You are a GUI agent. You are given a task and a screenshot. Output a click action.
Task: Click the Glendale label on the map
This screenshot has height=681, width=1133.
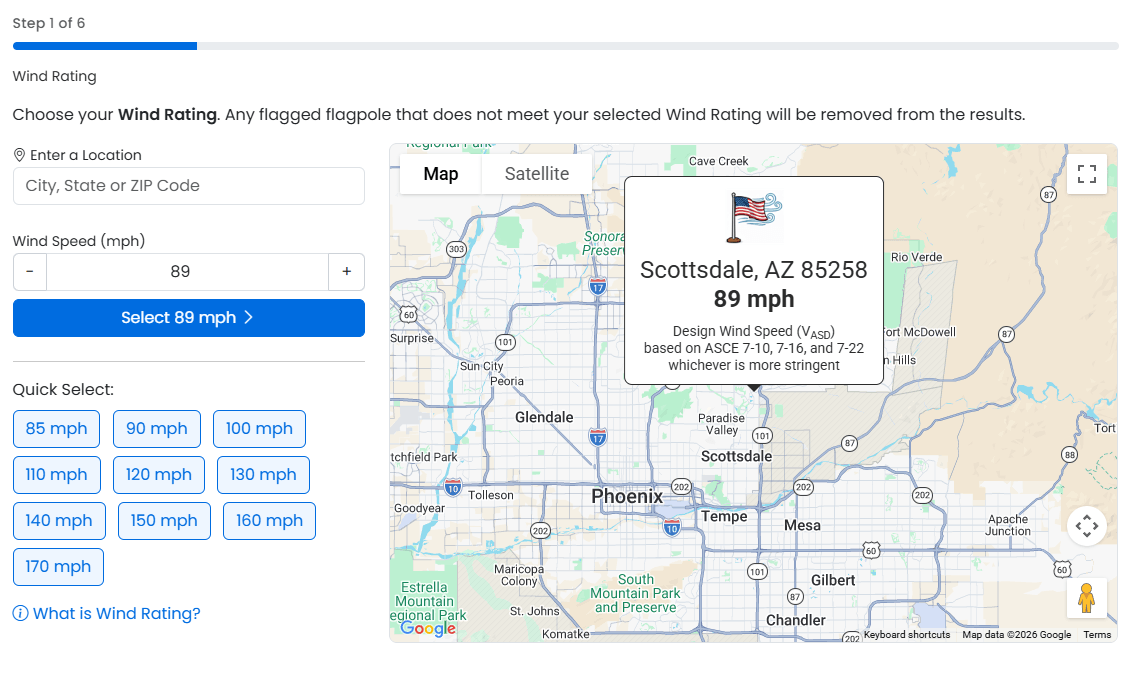(x=544, y=417)
